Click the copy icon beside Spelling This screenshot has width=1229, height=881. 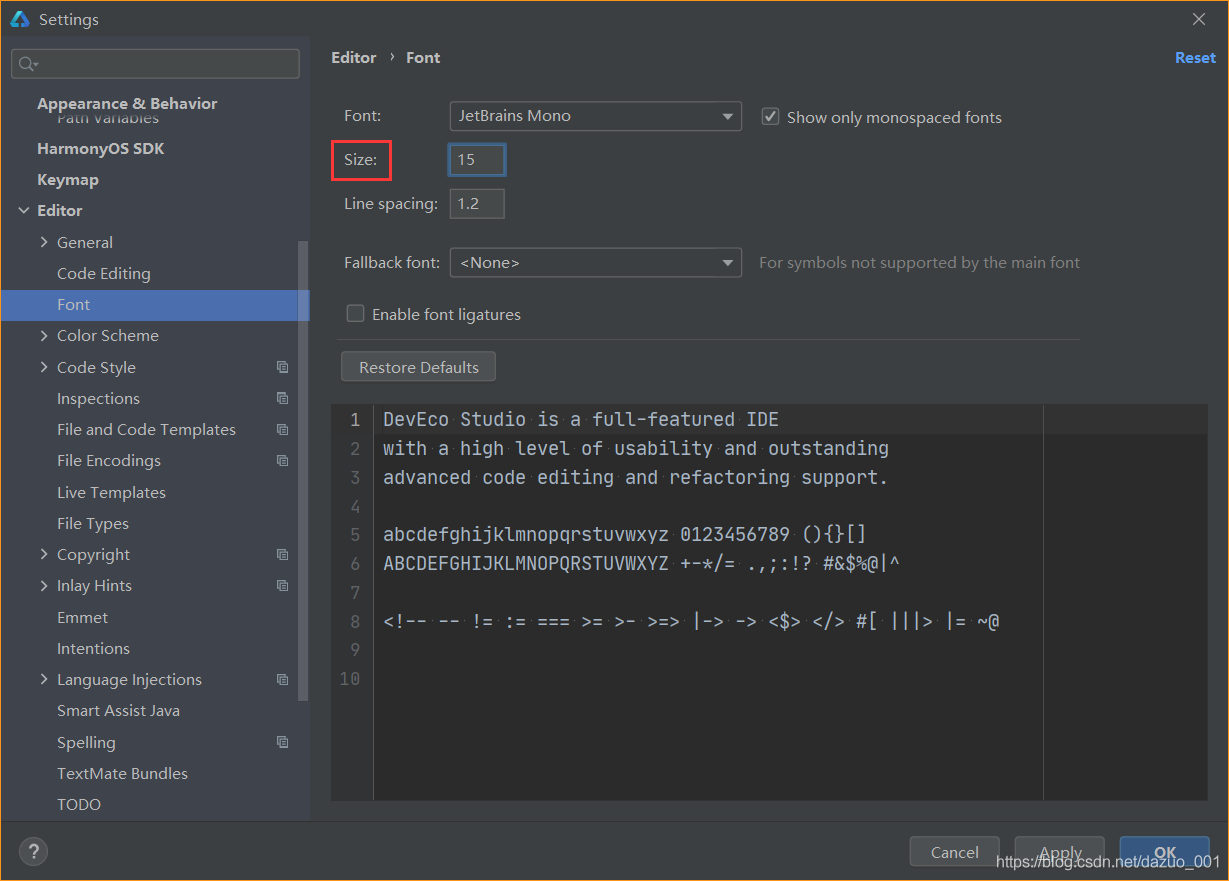(283, 742)
